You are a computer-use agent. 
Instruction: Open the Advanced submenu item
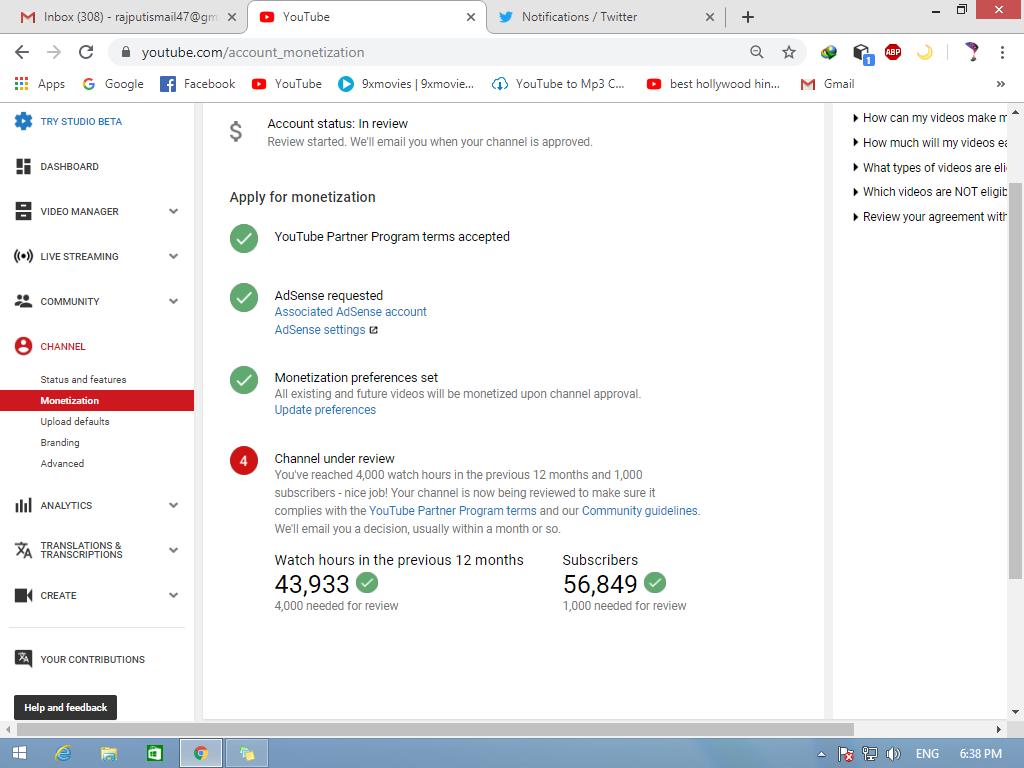click(x=62, y=463)
